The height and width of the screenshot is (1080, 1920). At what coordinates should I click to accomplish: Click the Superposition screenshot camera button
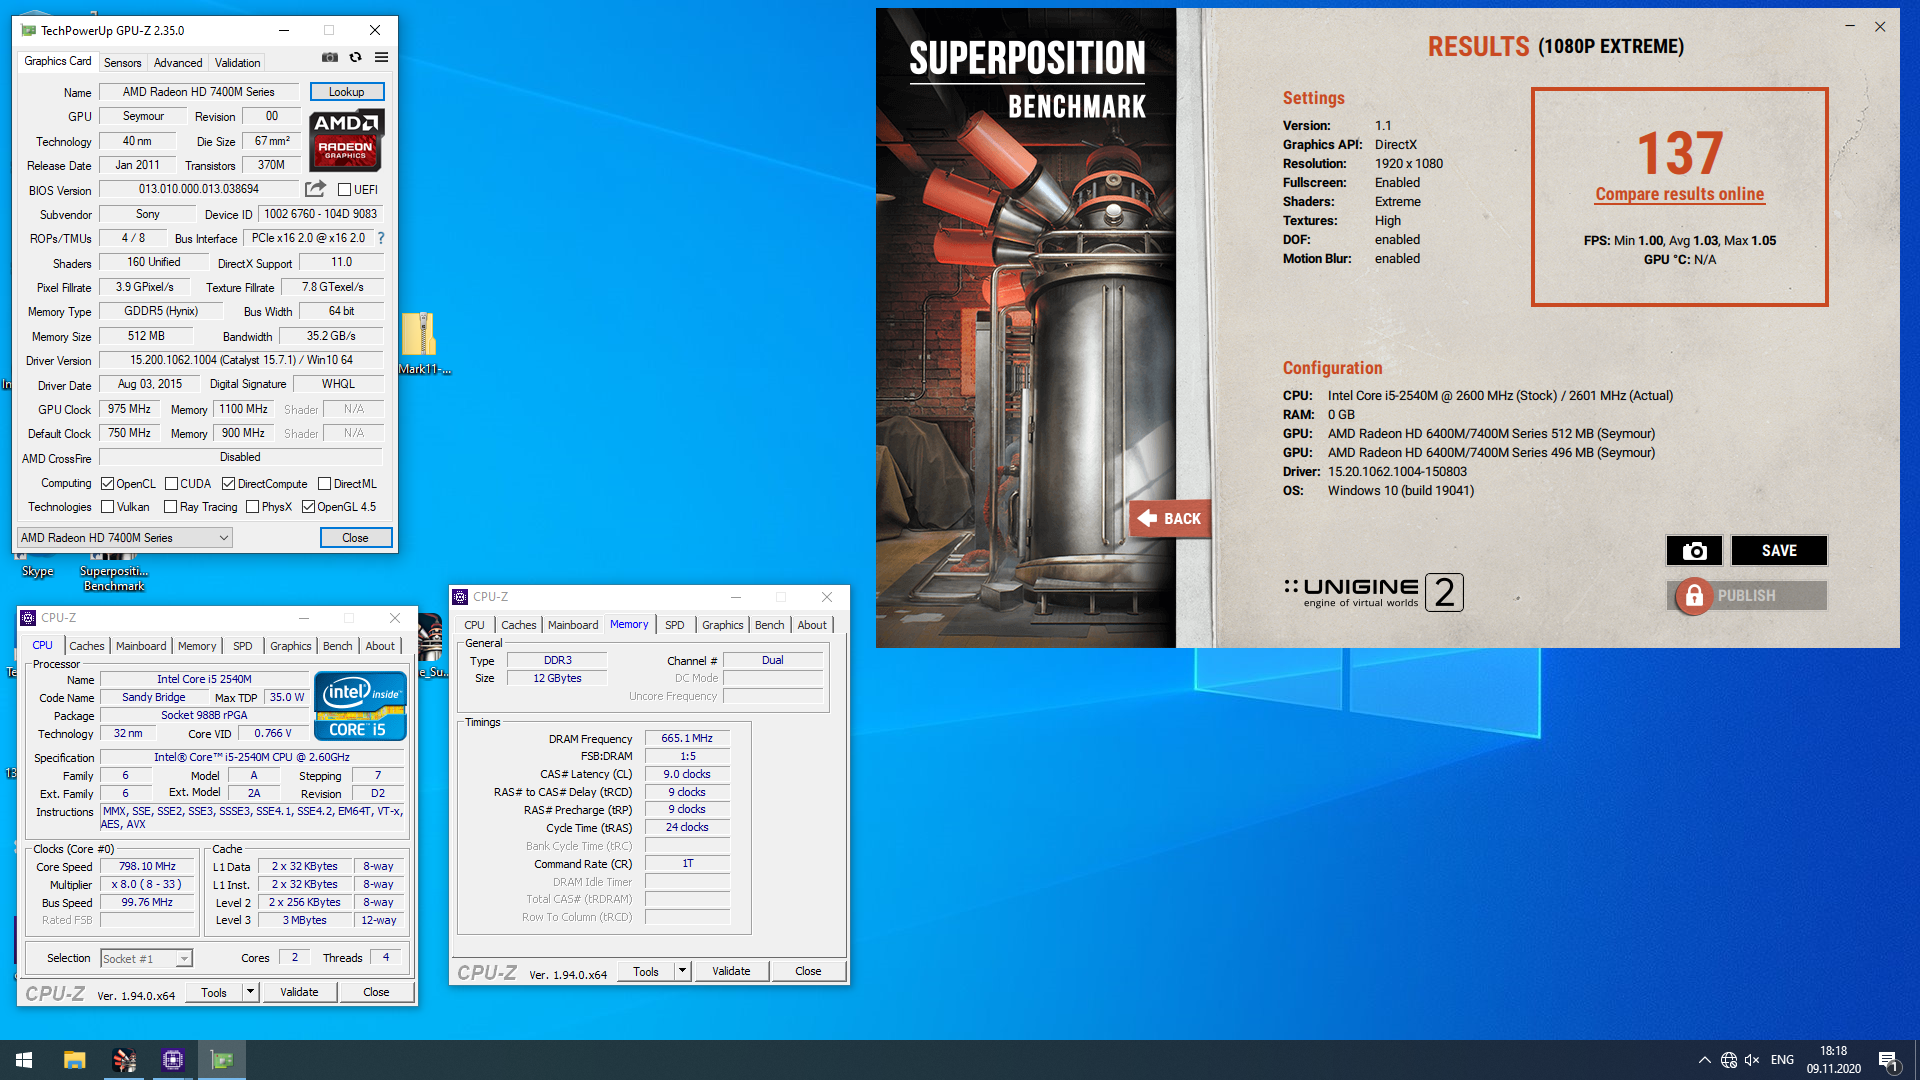point(1693,551)
